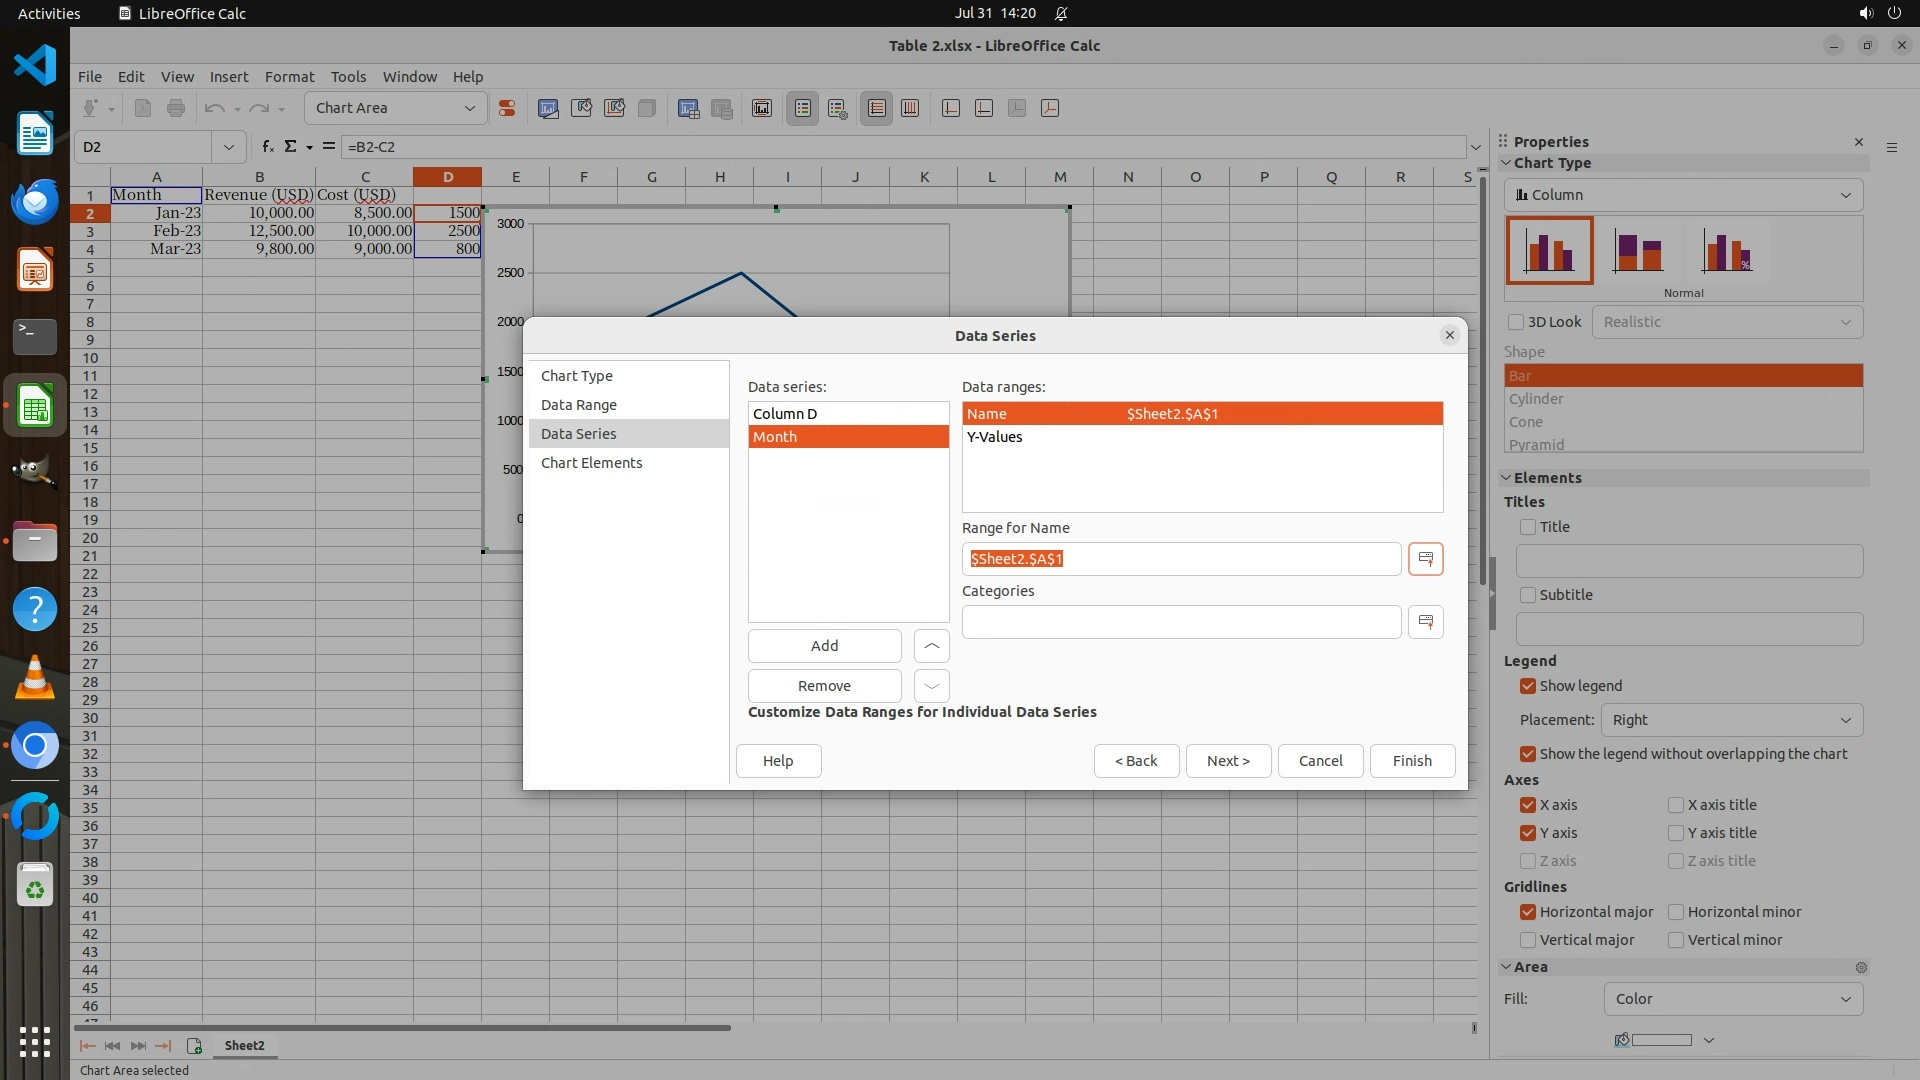Open the legend Placement dropdown set to Right
This screenshot has height=1080, width=1920.
1731,720
